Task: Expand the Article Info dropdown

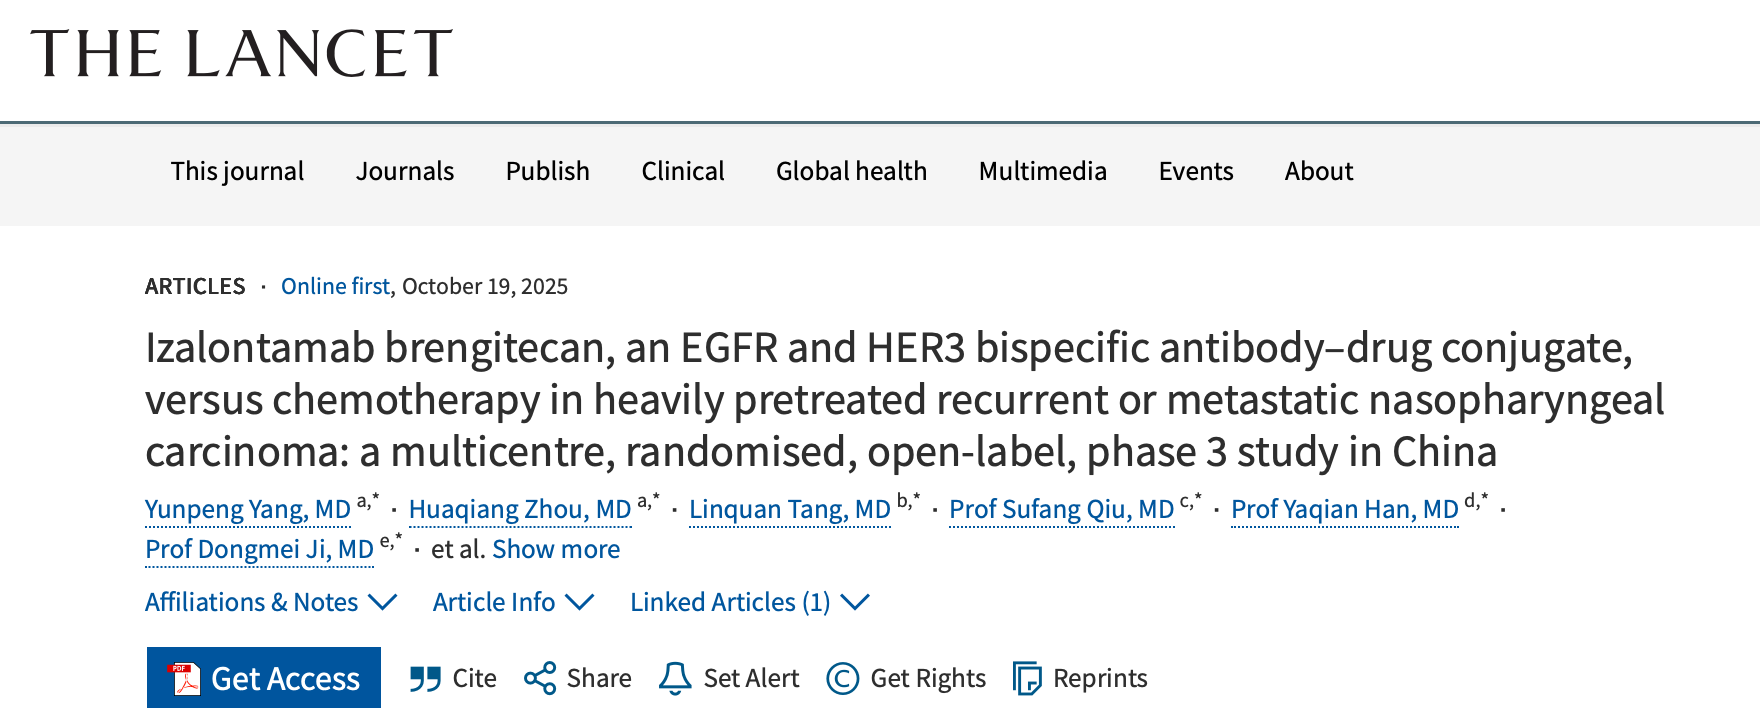Action: click(513, 602)
